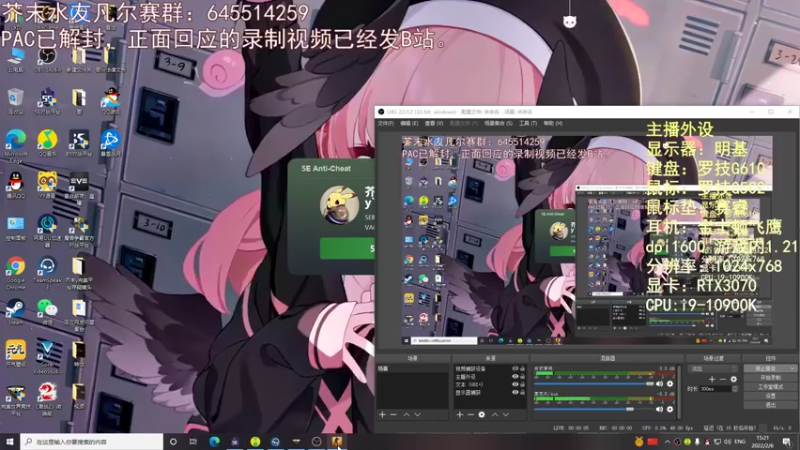Image resolution: width=800 pixels, height=450 pixels.
Task: Open the yellow Yuanqi wallpaper shortcut
Action: [x=16, y=354]
